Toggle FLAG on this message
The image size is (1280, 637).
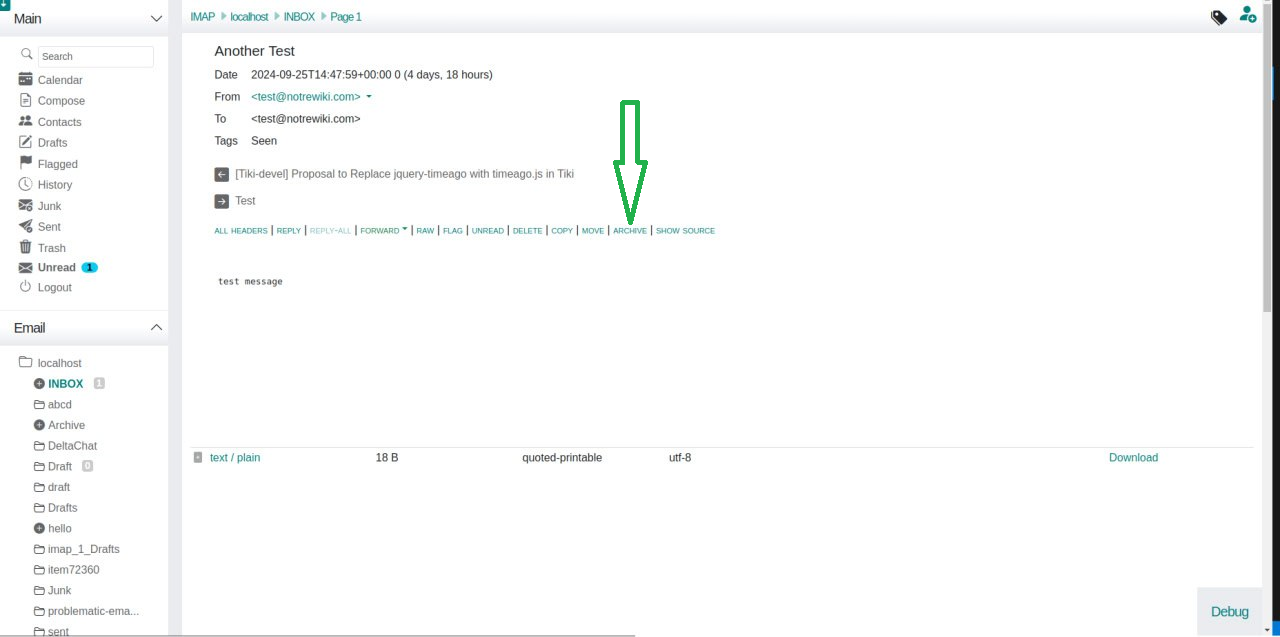pyautogui.click(x=452, y=230)
